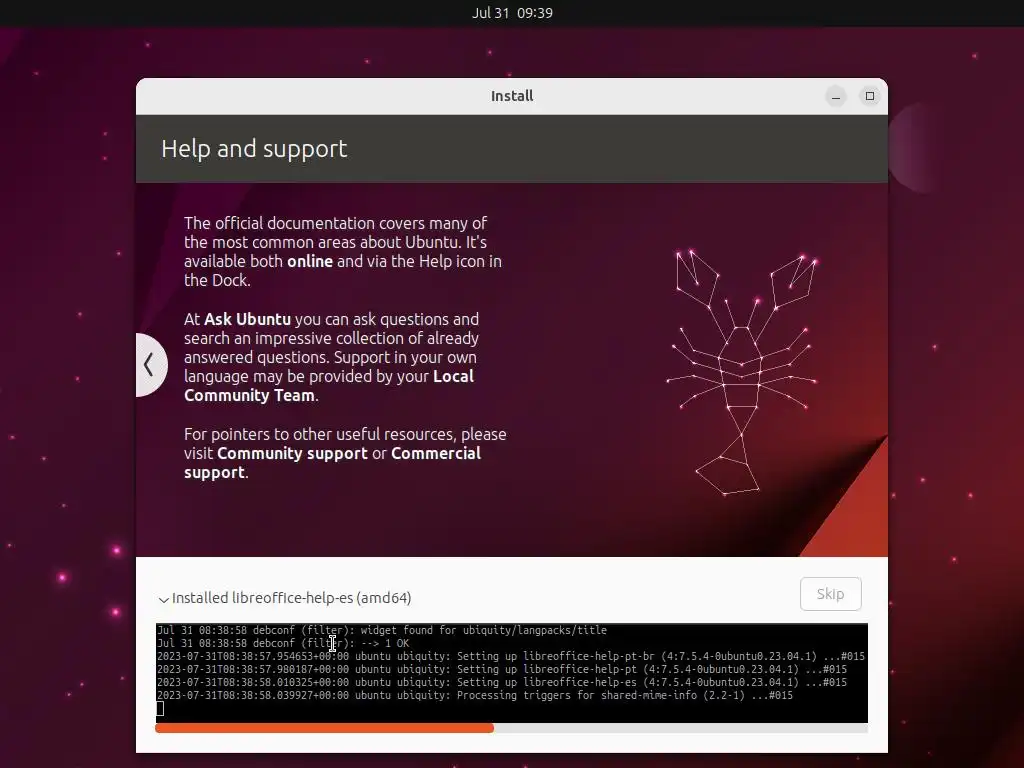The width and height of the screenshot is (1024, 768).
Task: Click the log line mentioning libreoffice-help-pt-br
Action: click(x=511, y=656)
